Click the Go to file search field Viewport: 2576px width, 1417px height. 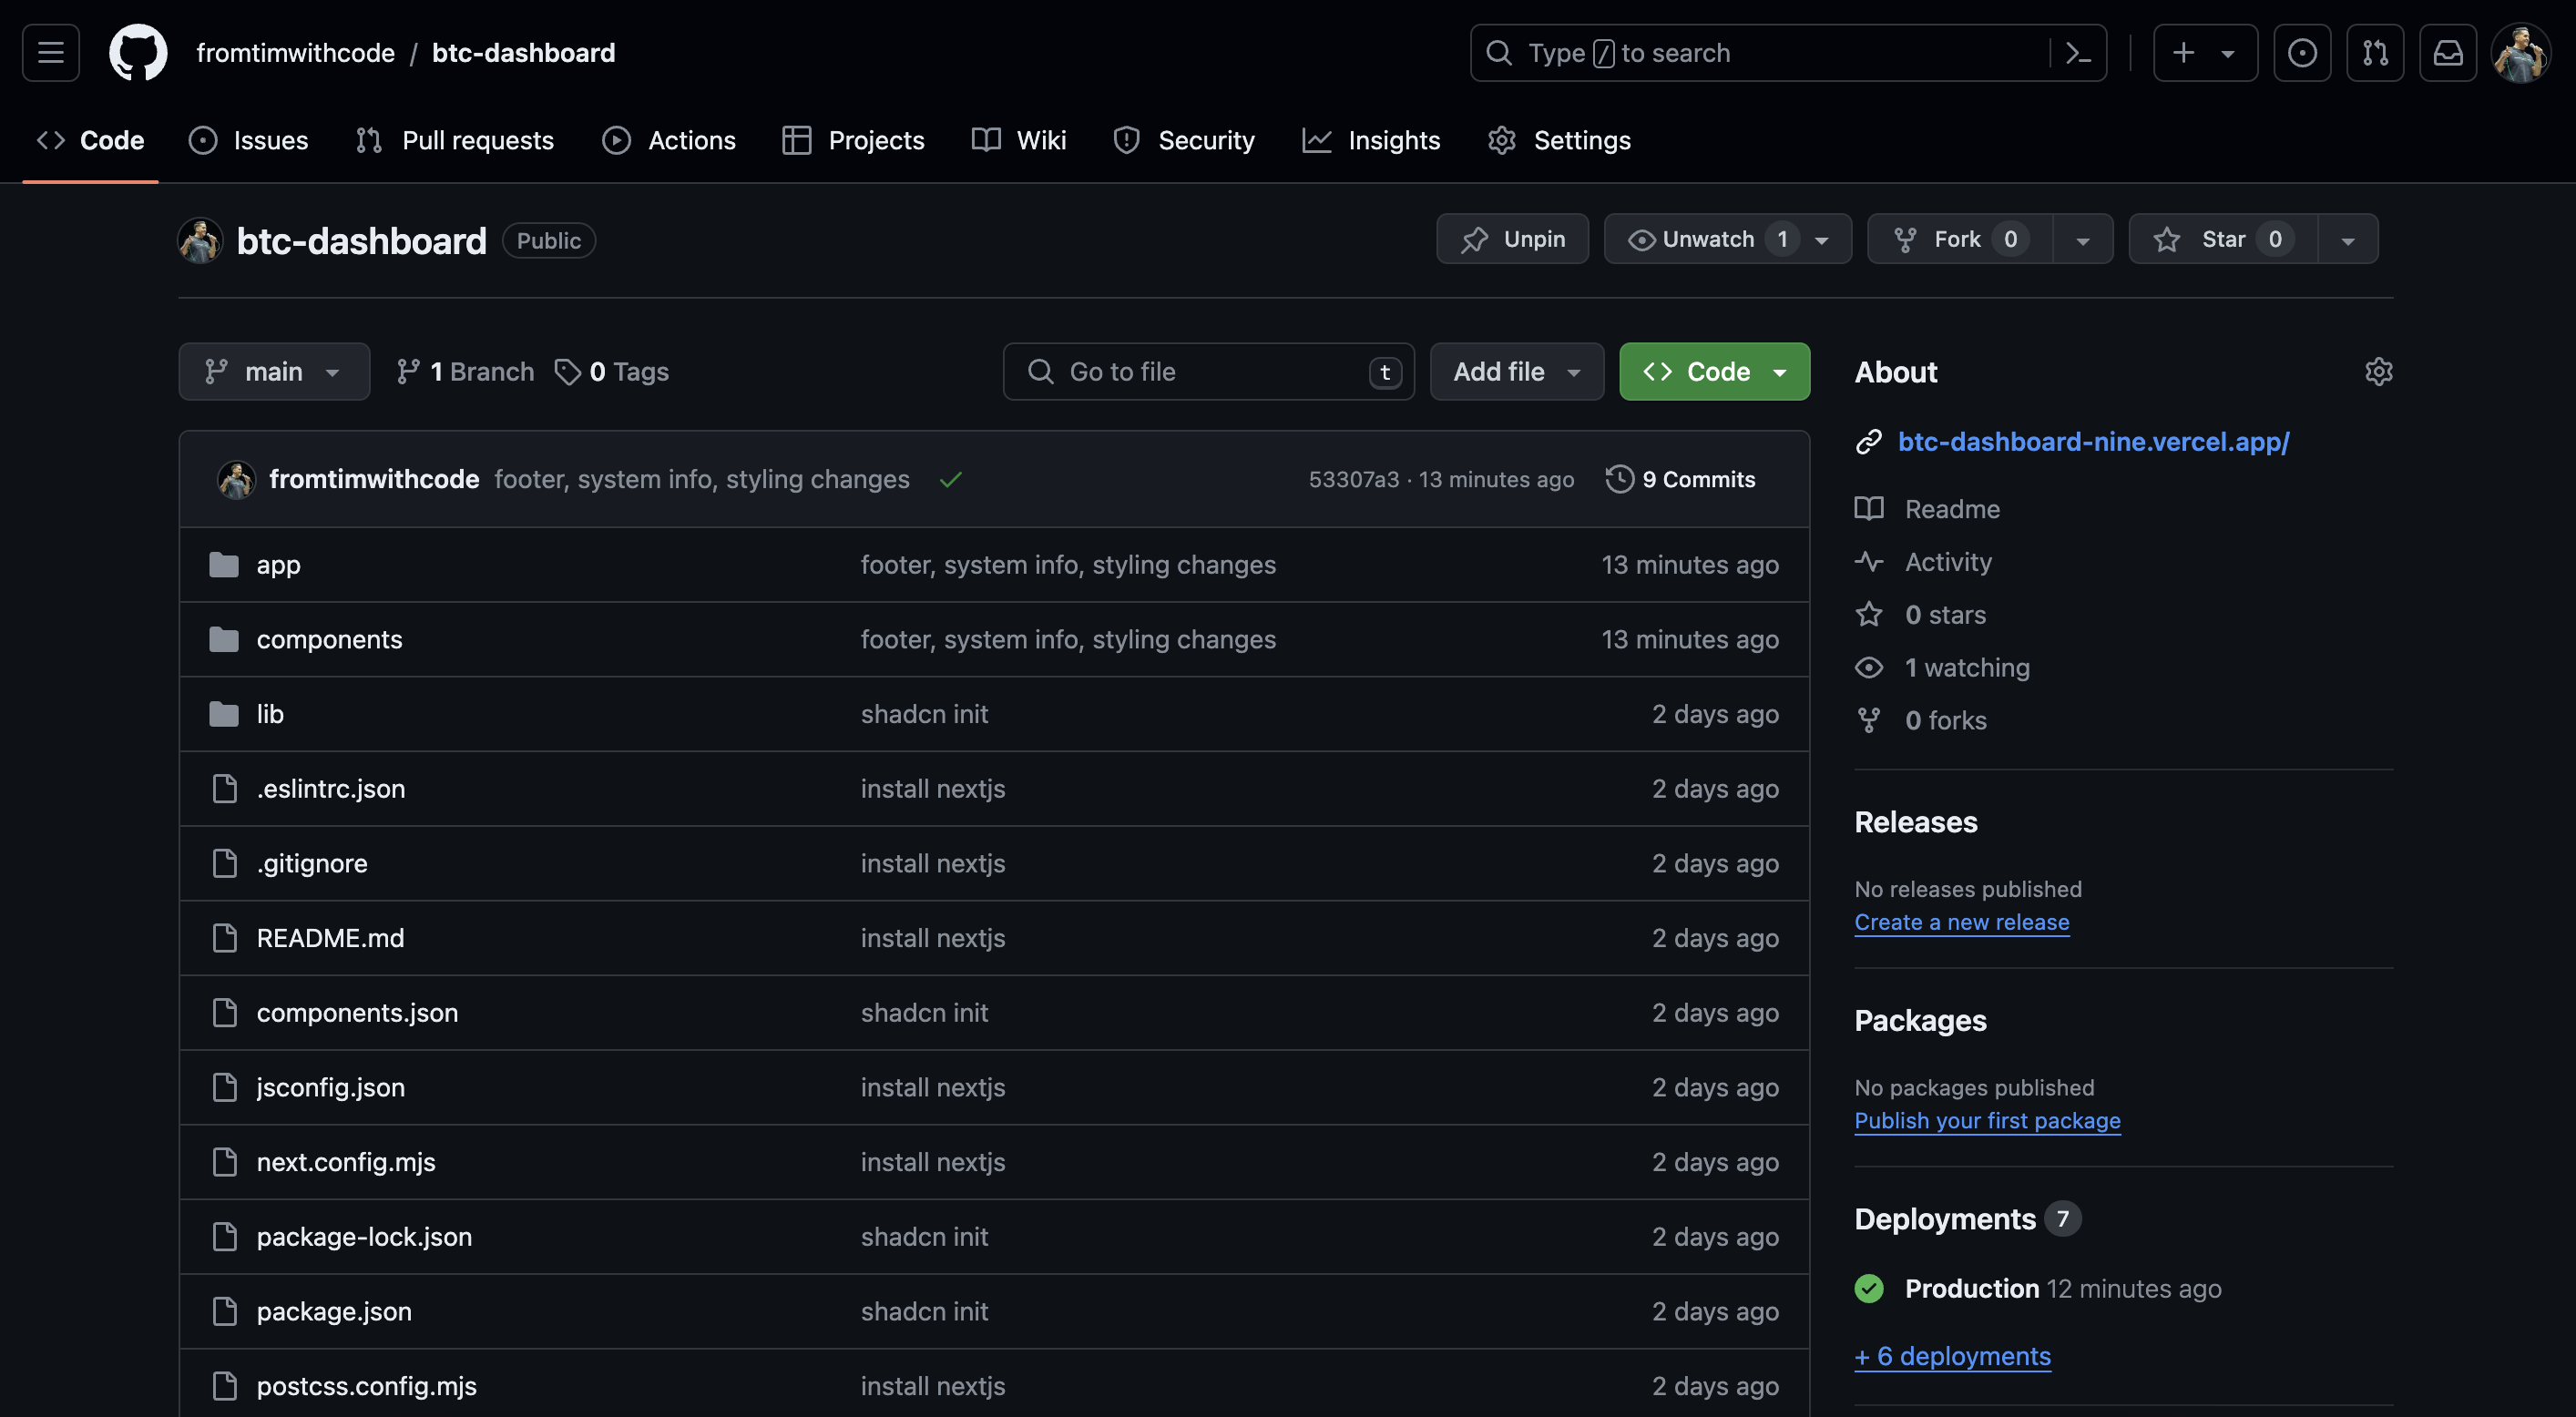[1210, 370]
